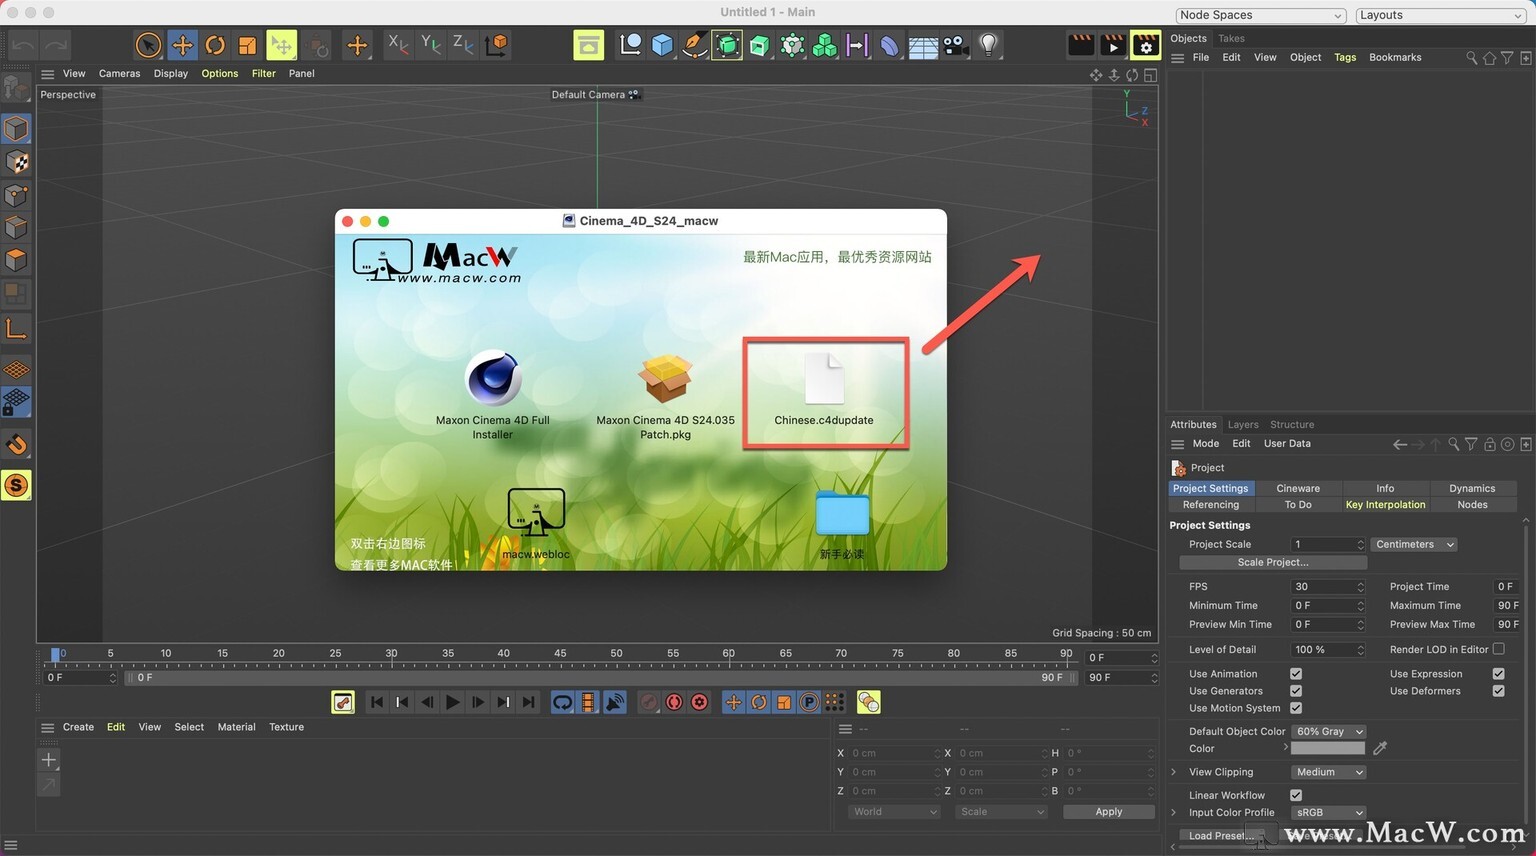Toggle Use Animation checkbox
Screen dimensions: 1536x856
1296,674
